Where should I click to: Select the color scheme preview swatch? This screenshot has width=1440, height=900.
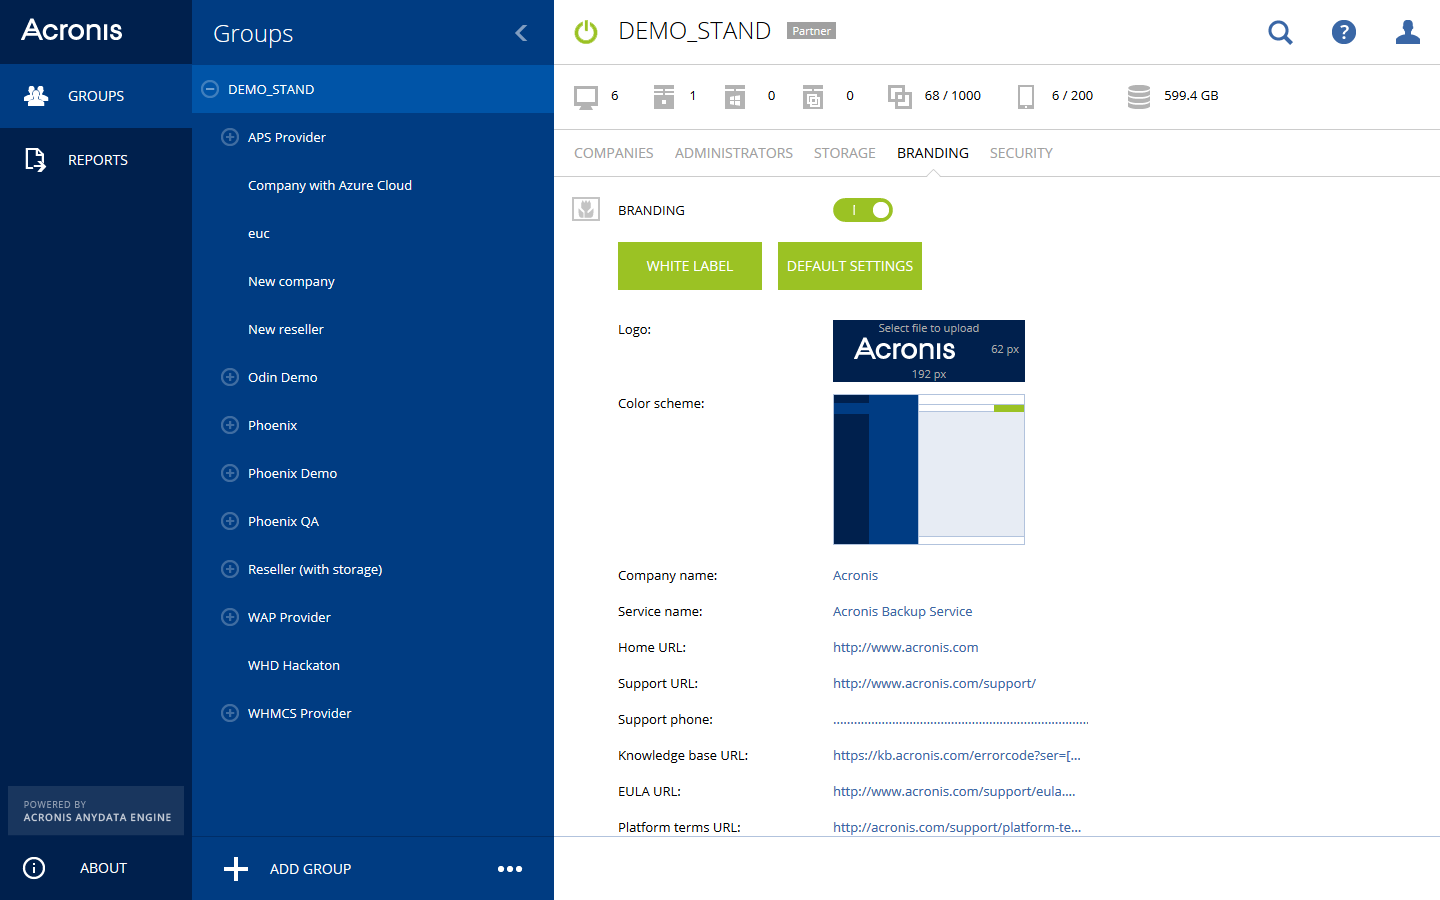928,469
